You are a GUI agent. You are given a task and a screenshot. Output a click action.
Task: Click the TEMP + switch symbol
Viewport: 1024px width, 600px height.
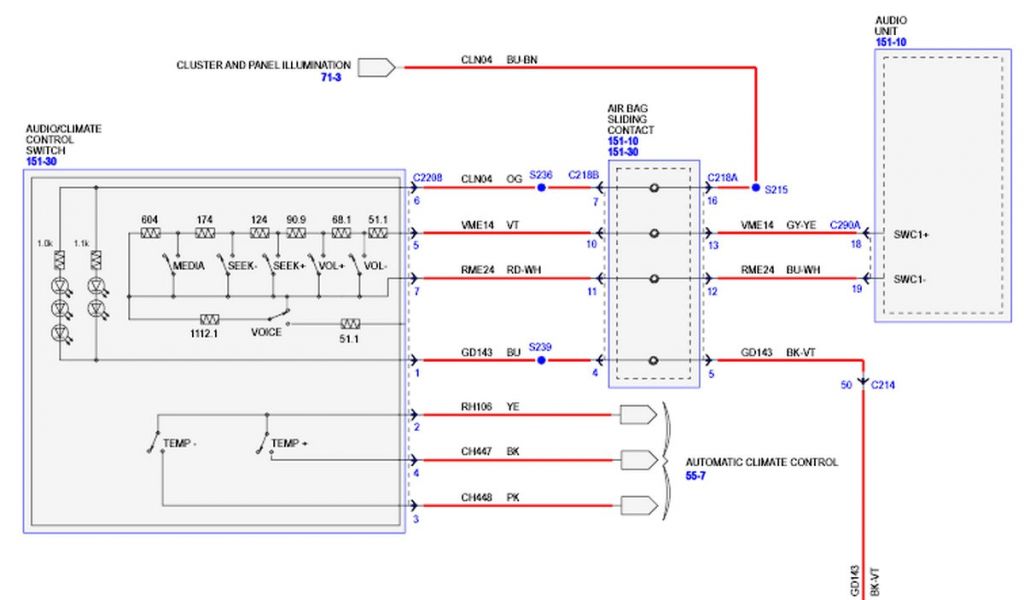[x=268, y=443]
